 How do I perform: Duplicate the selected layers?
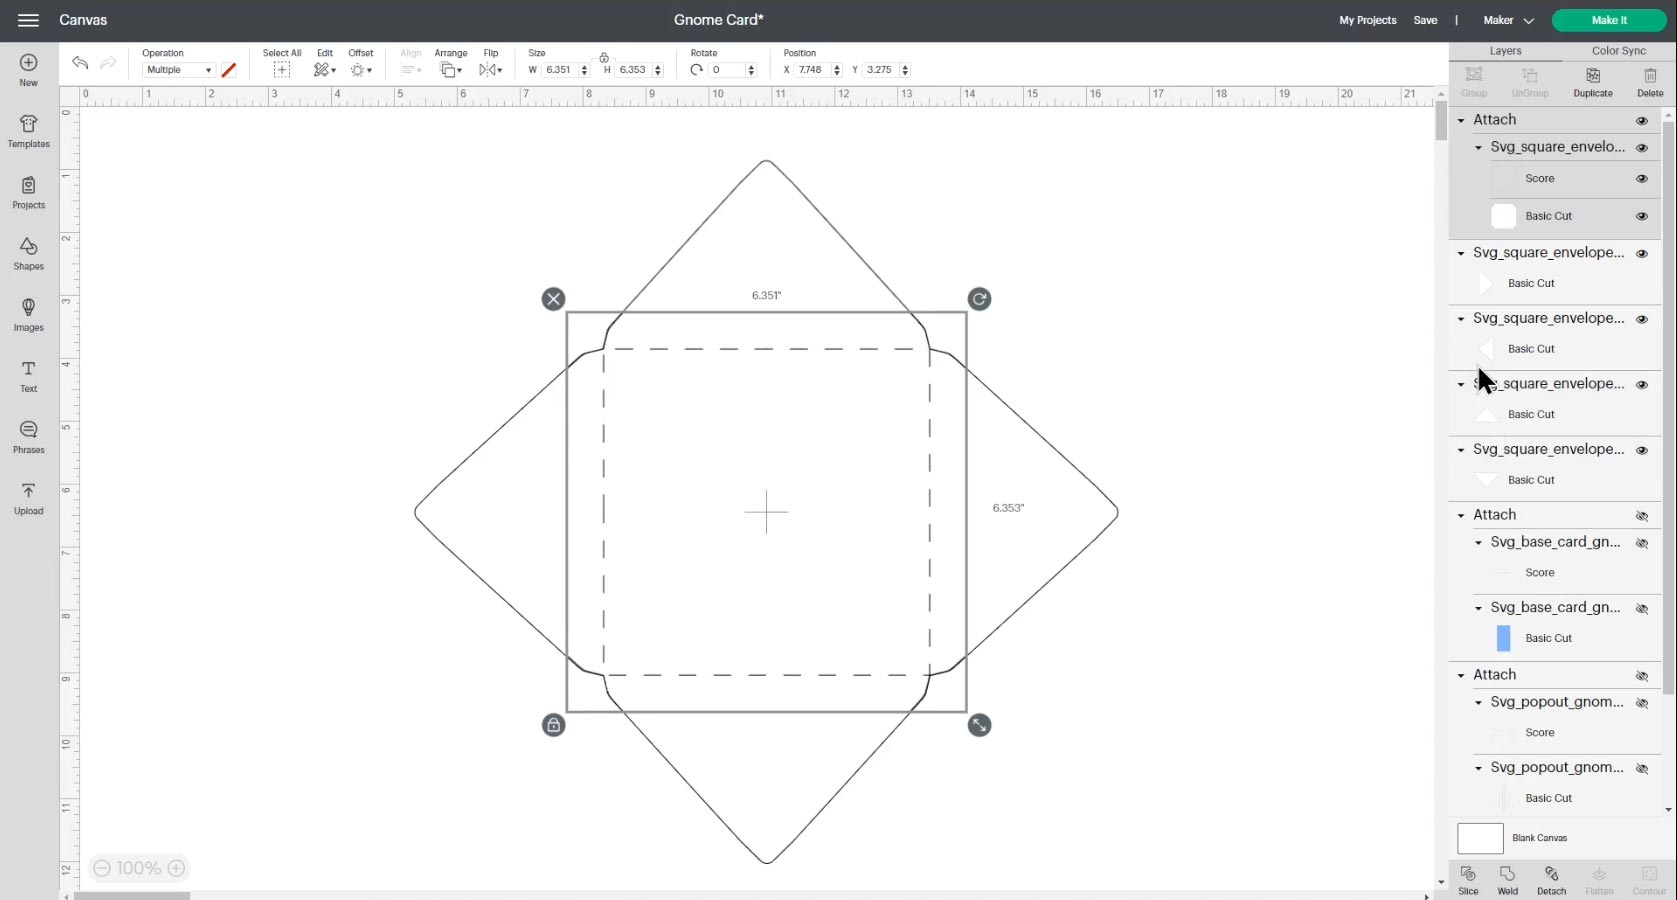(x=1592, y=80)
